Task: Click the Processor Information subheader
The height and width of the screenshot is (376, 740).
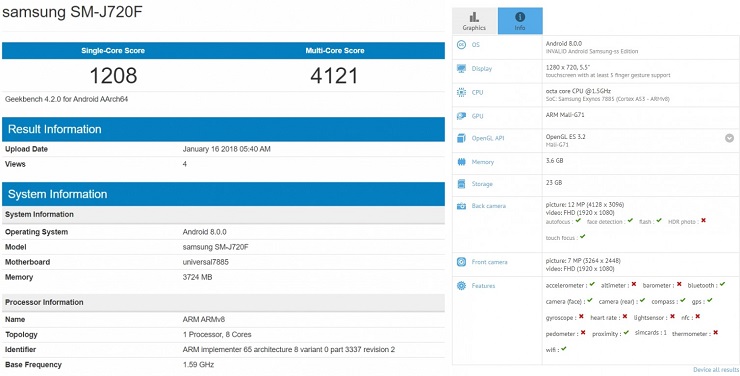Action: click(x=223, y=302)
